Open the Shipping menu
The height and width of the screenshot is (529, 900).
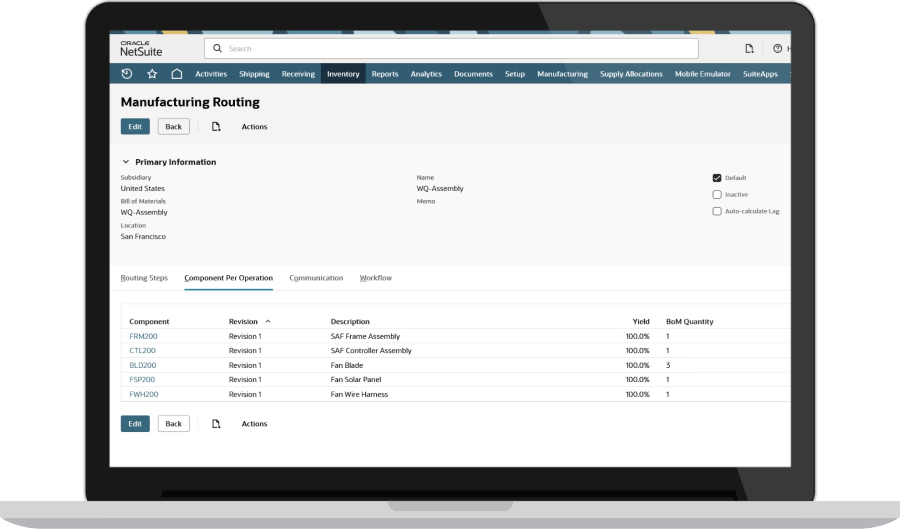(254, 73)
